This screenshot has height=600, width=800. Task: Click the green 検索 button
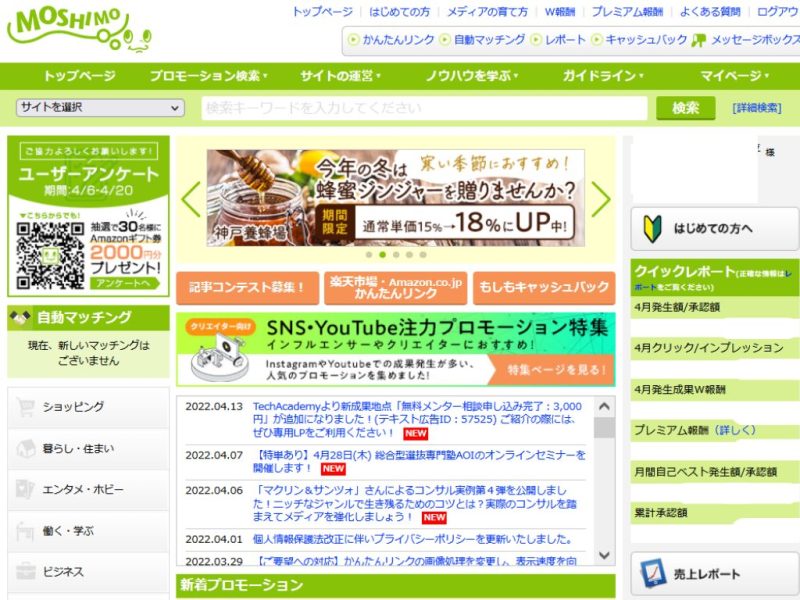pyautogui.click(x=686, y=108)
